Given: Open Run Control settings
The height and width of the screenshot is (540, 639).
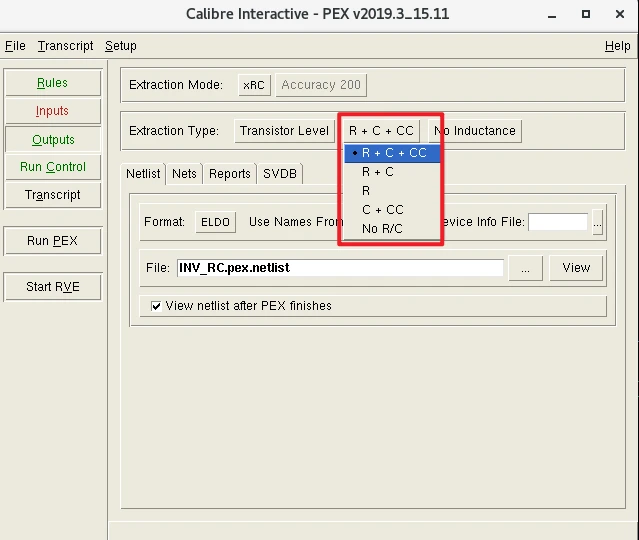Looking at the screenshot, I should tap(53, 167).
